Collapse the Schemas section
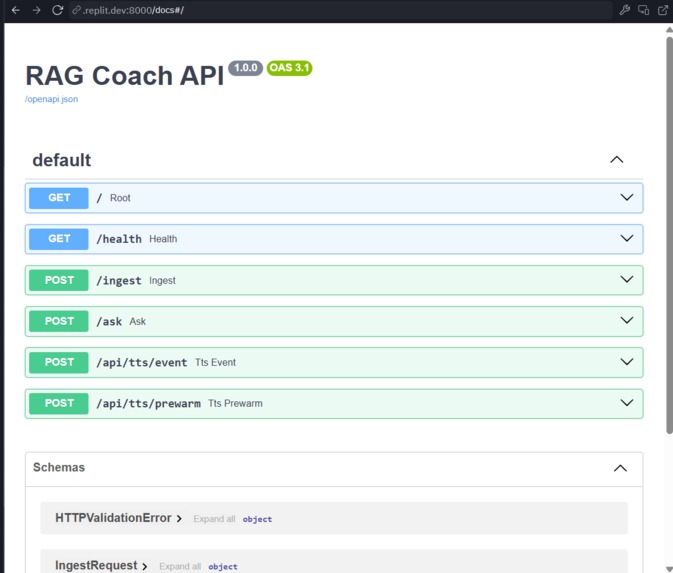 pyautogui.click(x=620, y=468)
